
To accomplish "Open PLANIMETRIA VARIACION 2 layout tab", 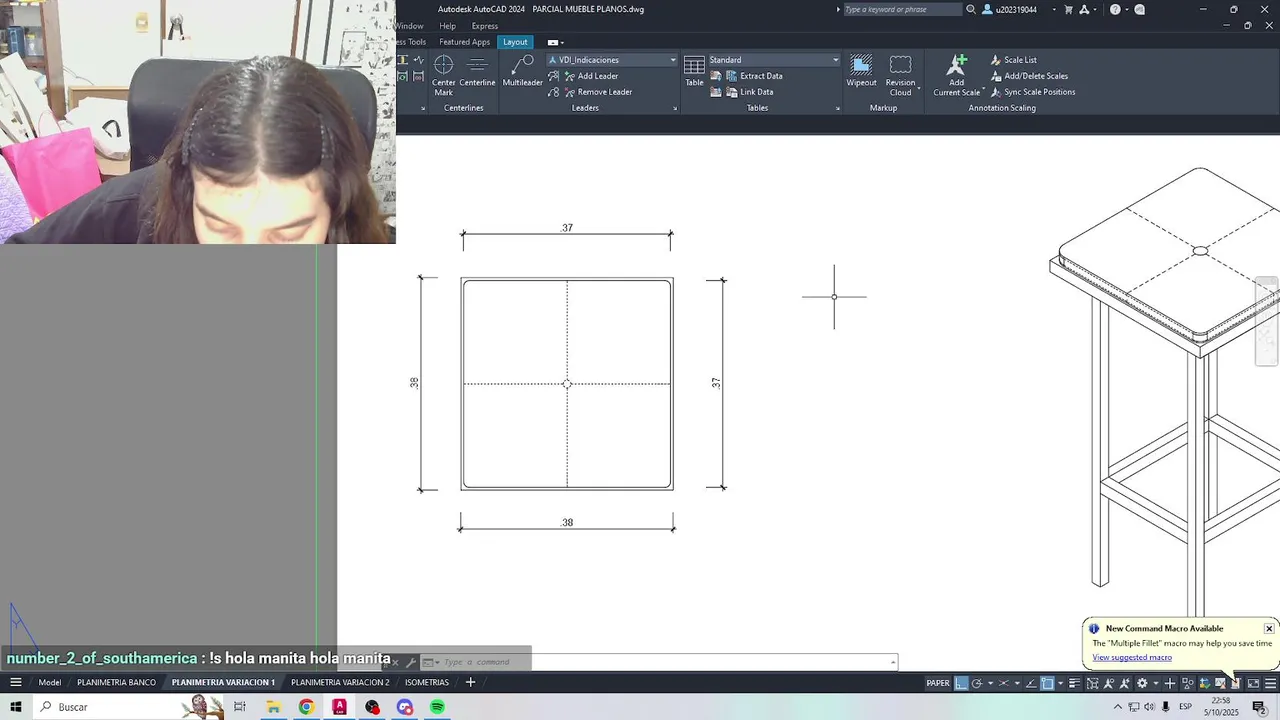I will [340, 682].
